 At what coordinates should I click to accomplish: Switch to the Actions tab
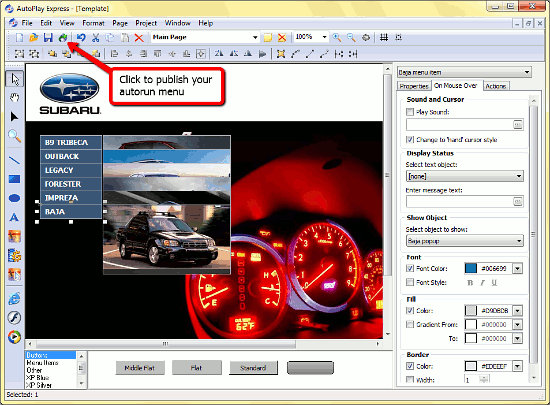[x=496, y=86]
